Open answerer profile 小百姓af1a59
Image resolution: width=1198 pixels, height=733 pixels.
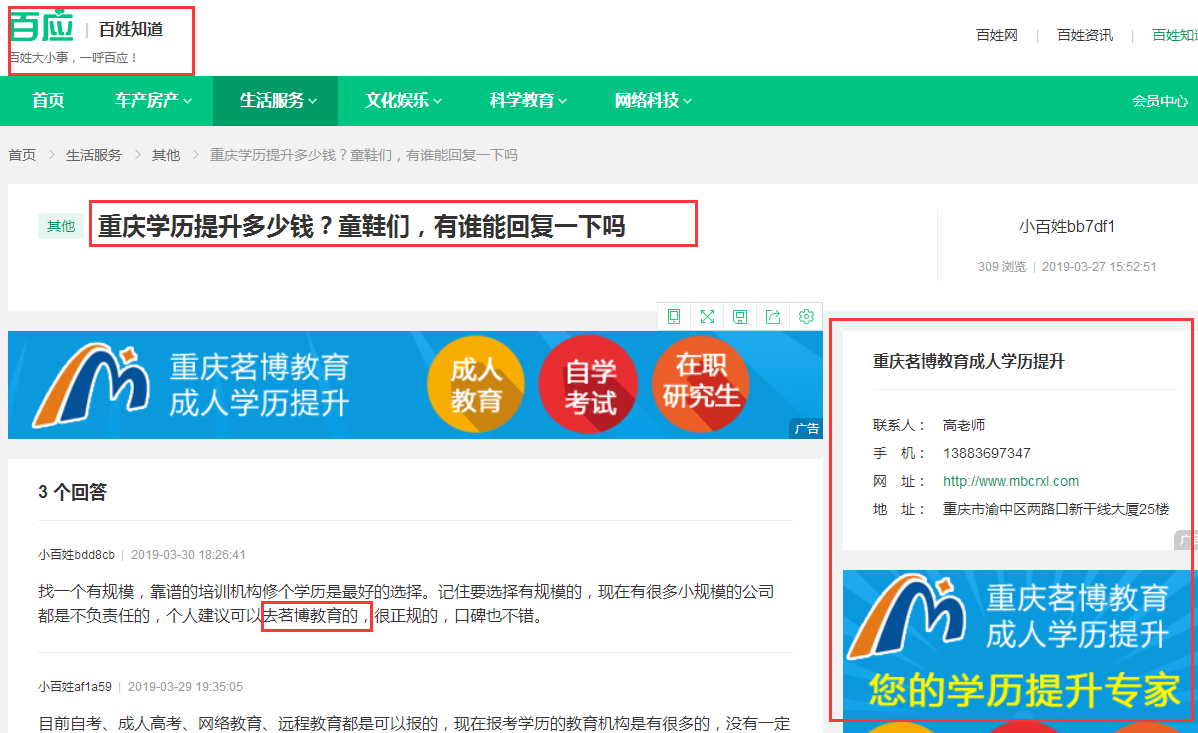[x=75, y=687]
